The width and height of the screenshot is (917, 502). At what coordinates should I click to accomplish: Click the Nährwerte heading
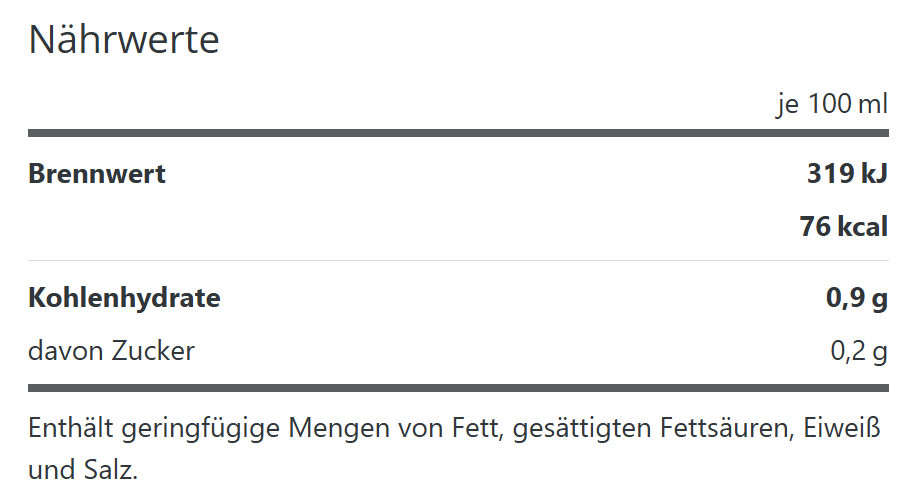[124, 41]
